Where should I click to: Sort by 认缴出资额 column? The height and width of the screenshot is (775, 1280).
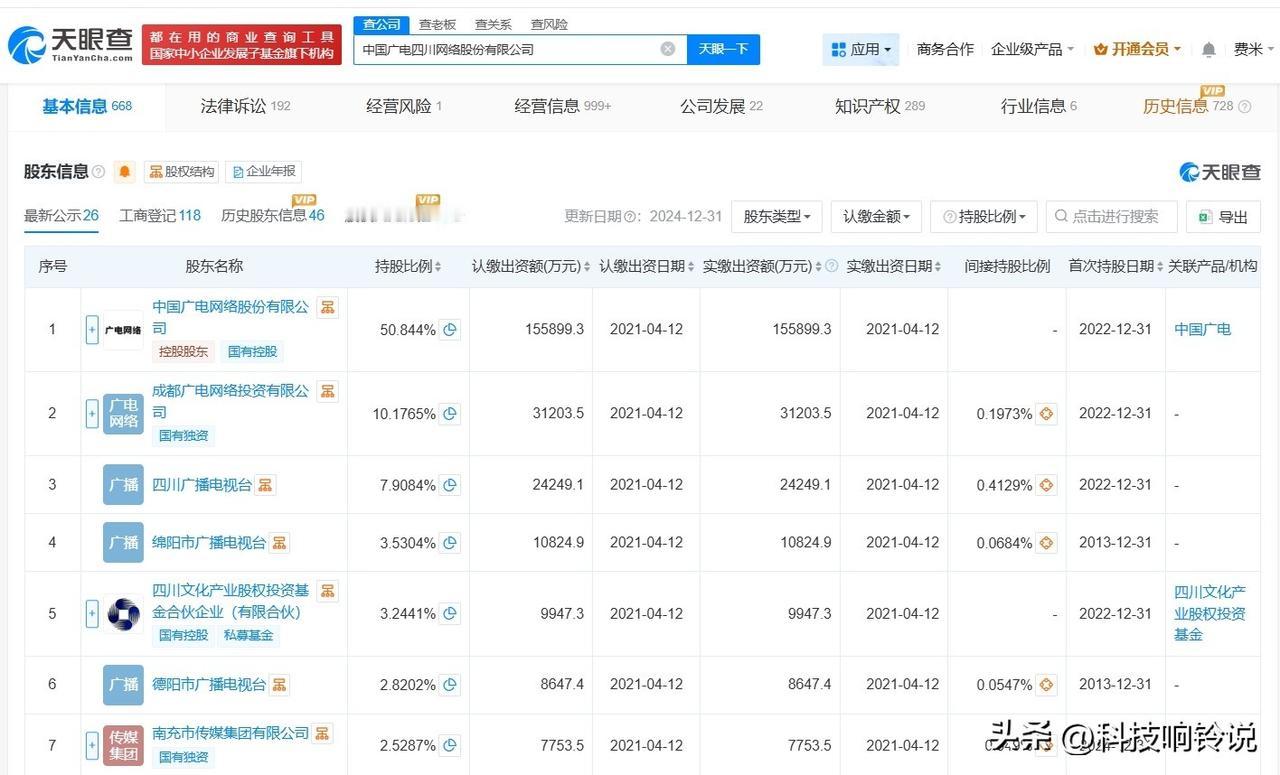pyautogui.click(x=531, y=266)
